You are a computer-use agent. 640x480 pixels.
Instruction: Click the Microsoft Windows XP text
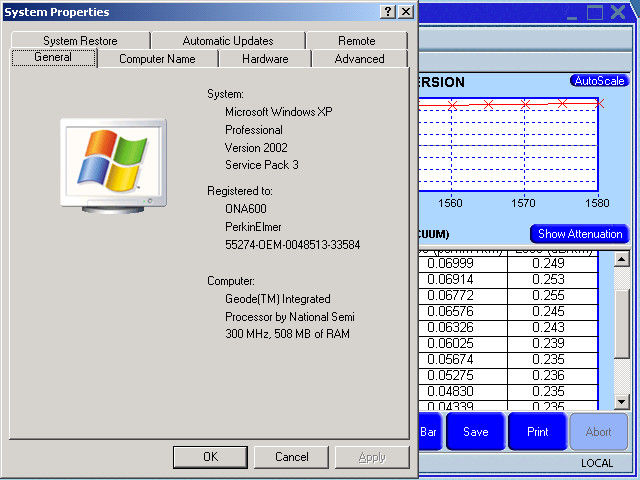tap(279, 112)
